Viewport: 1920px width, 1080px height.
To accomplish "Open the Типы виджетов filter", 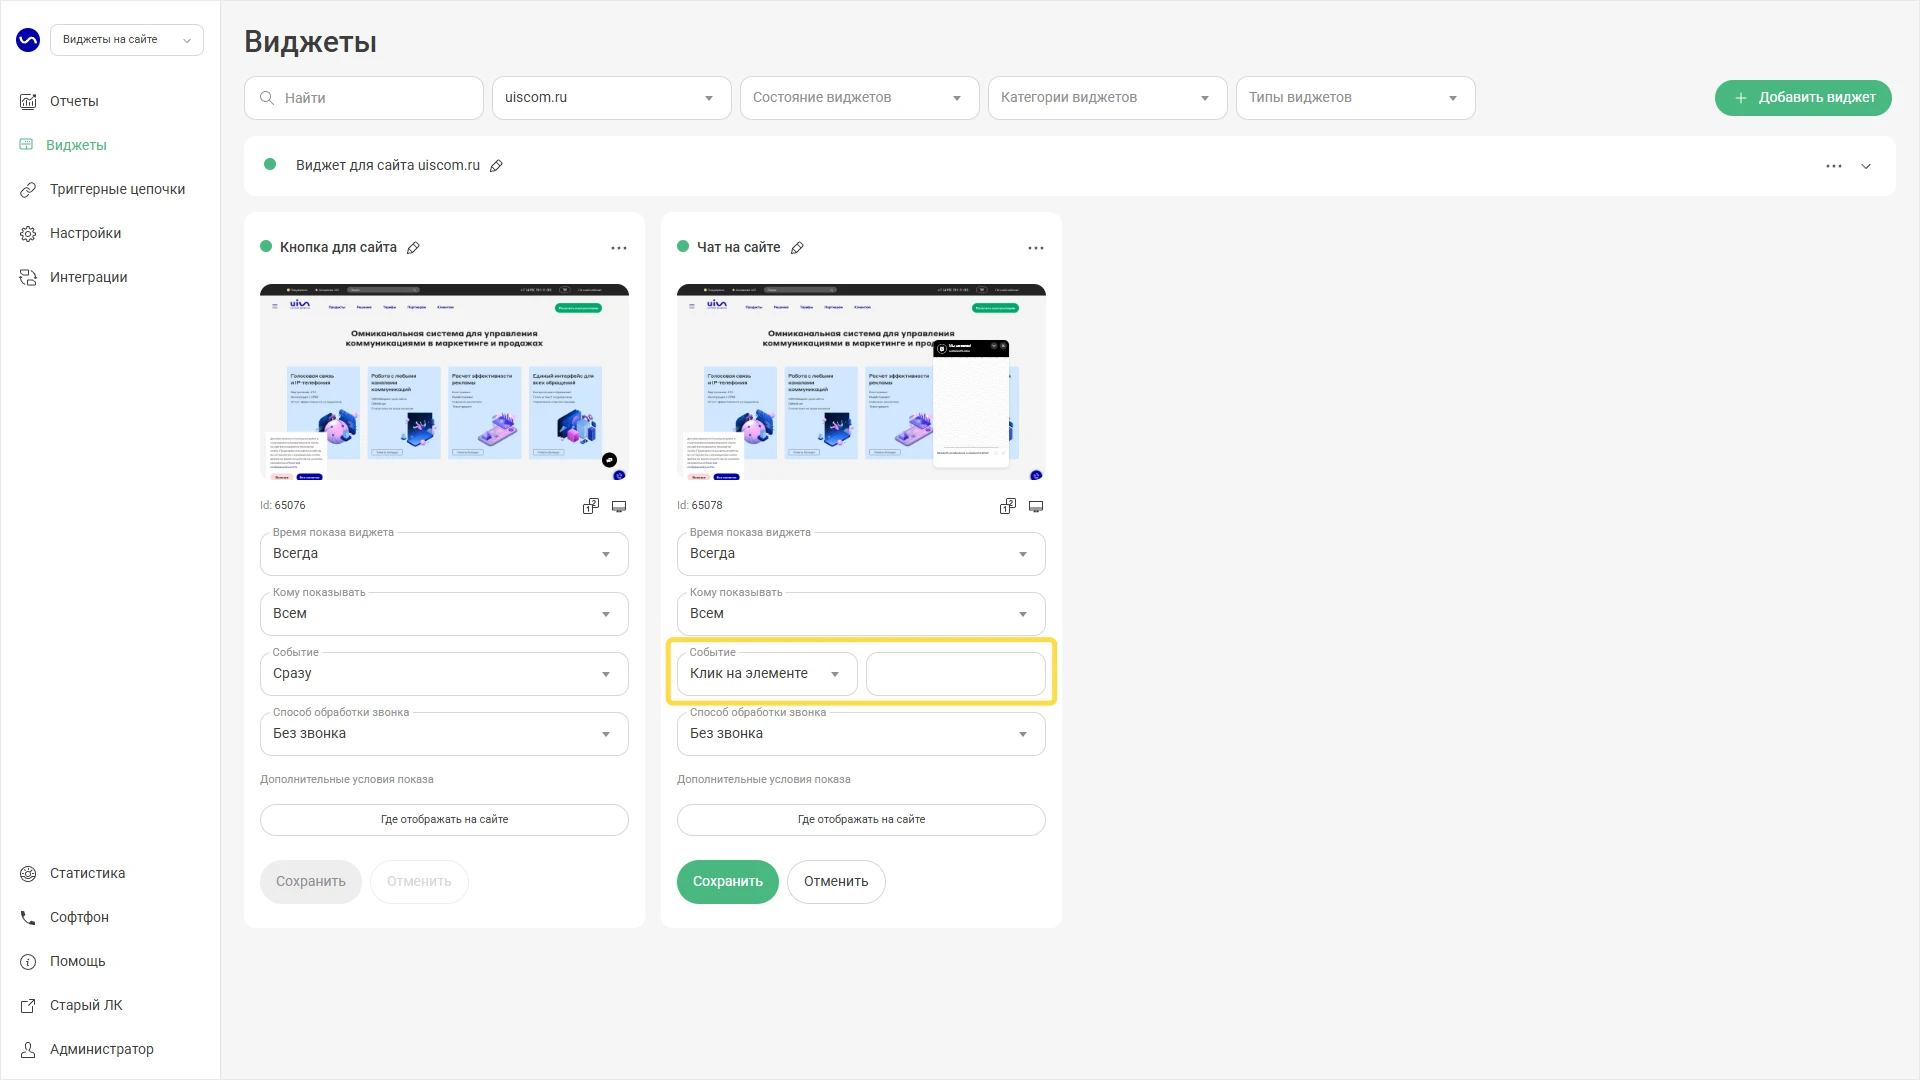I will coord(1356,98).
